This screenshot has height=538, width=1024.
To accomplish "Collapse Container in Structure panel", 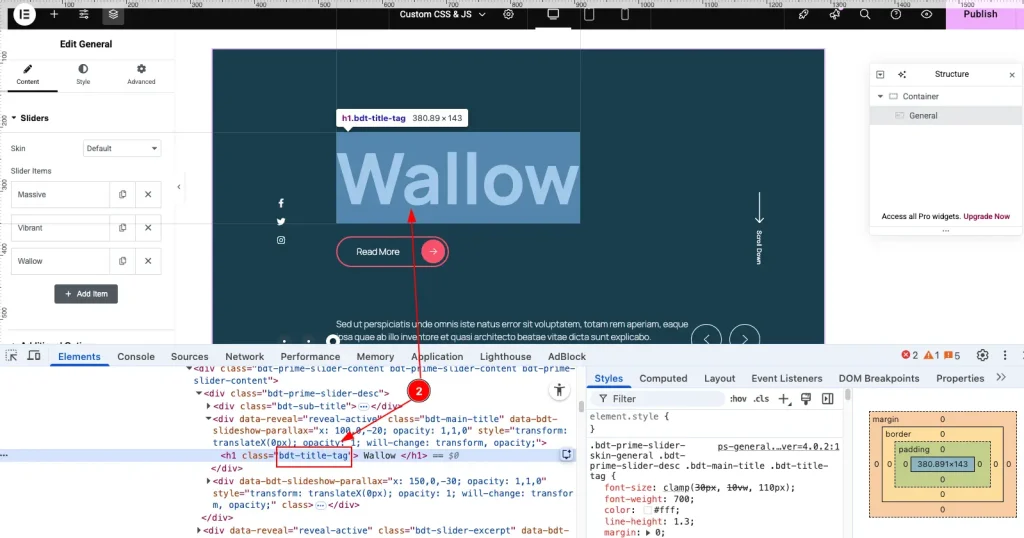I will (881, 97).
